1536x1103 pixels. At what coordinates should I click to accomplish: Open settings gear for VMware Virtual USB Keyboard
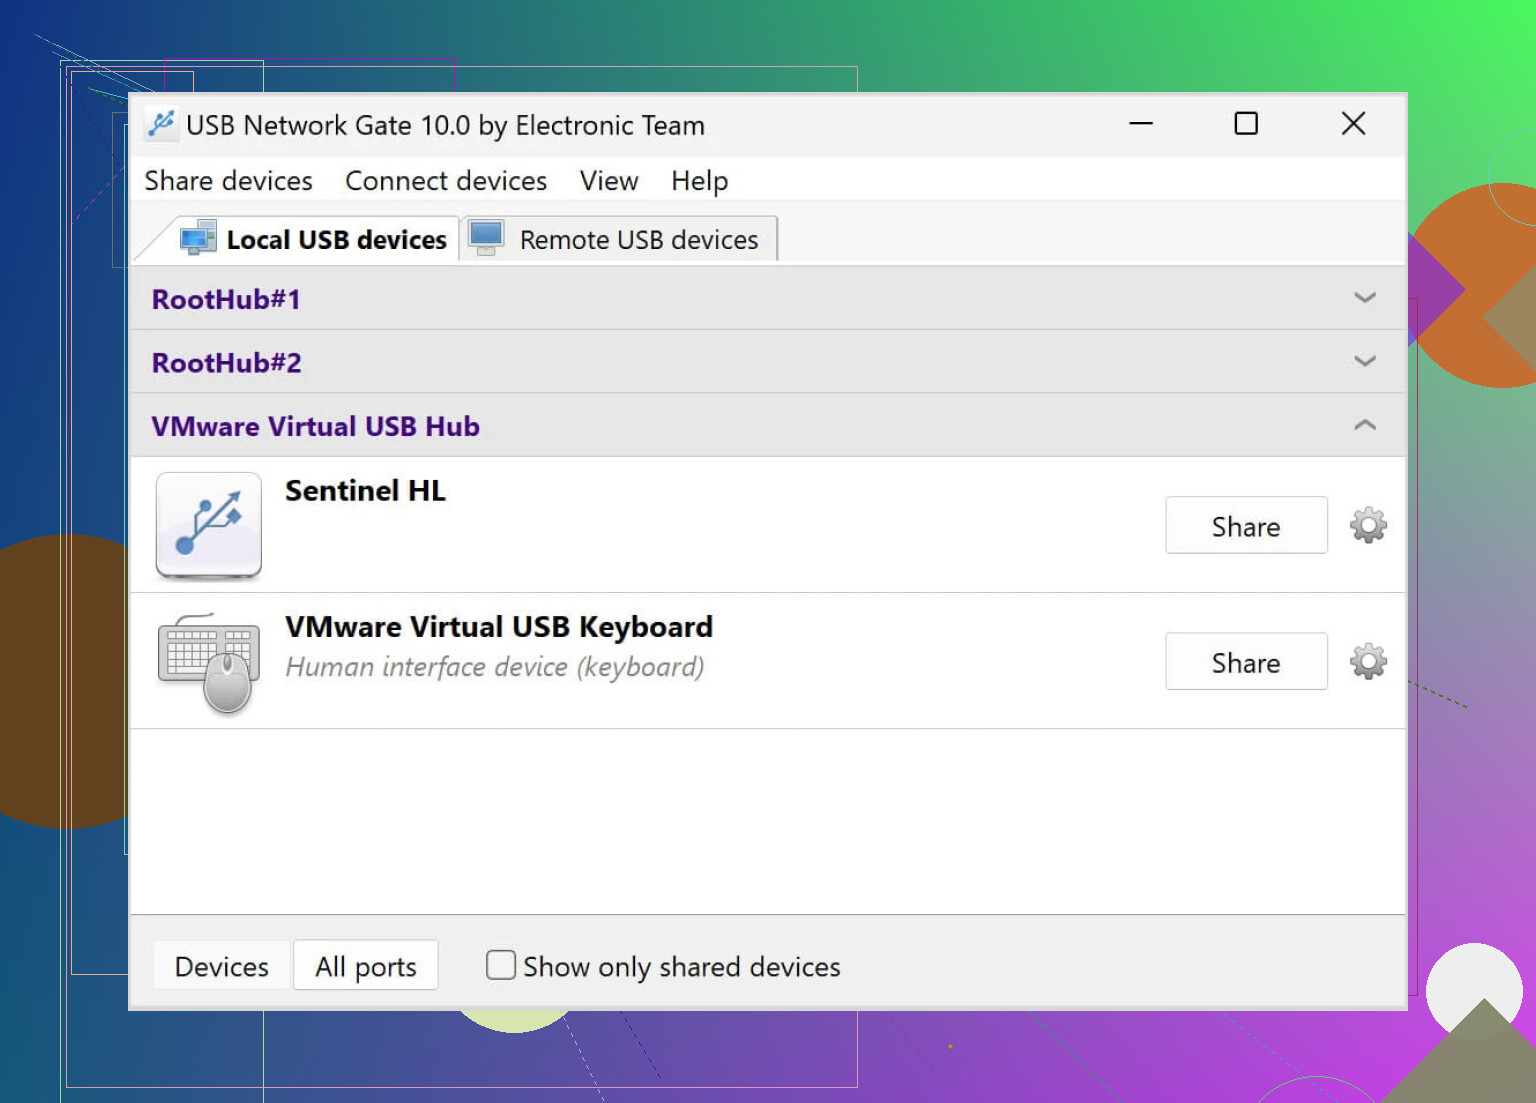(x=1368, y=661)
